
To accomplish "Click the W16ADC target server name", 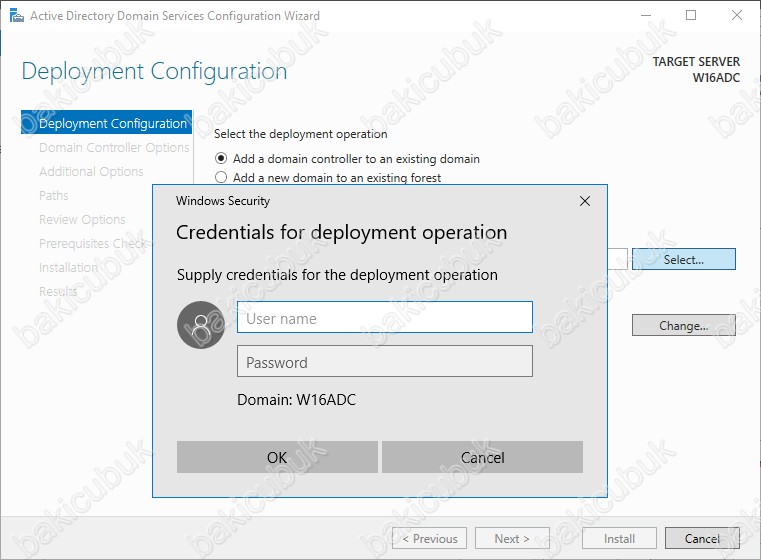I will (716, 78).
